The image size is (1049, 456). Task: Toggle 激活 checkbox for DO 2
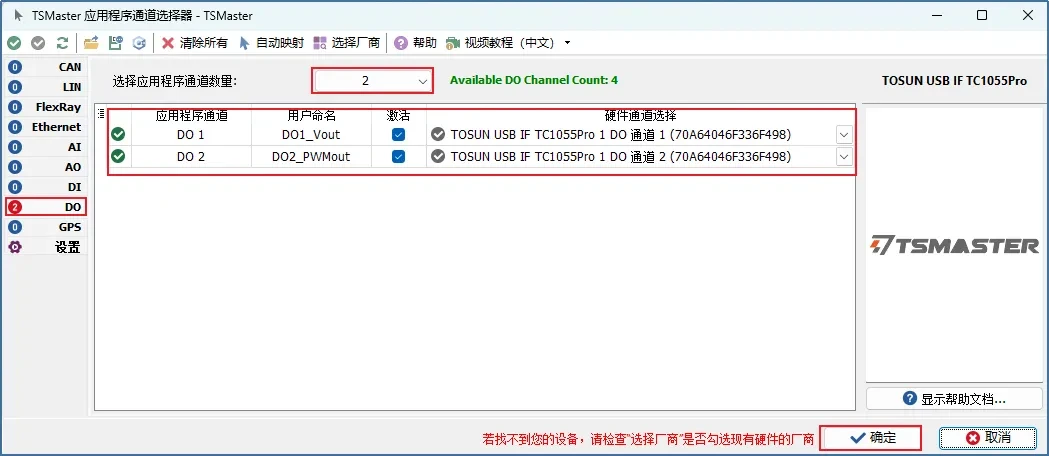pos(398,156)
